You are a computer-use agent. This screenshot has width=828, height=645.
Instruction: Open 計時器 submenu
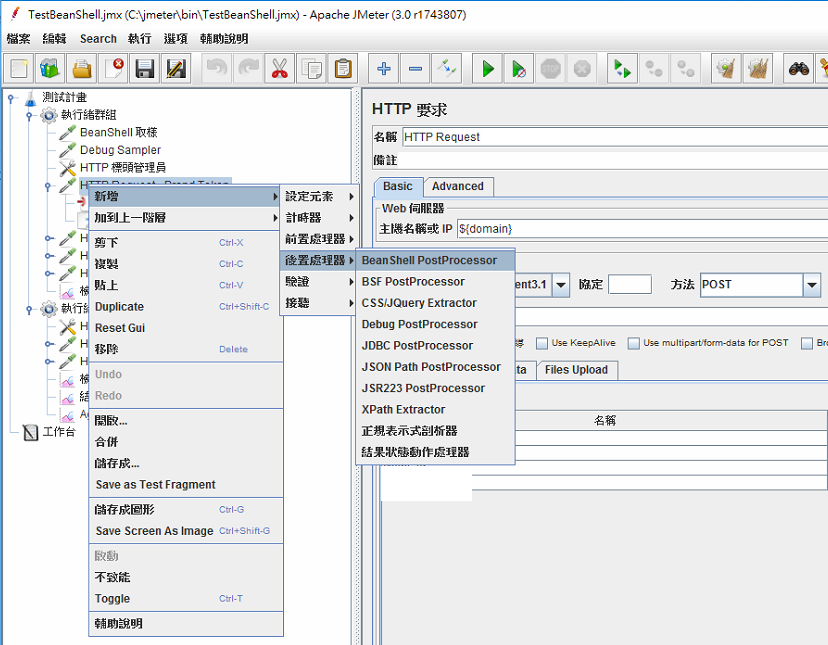pyautogui.click(x=319, y=218)
